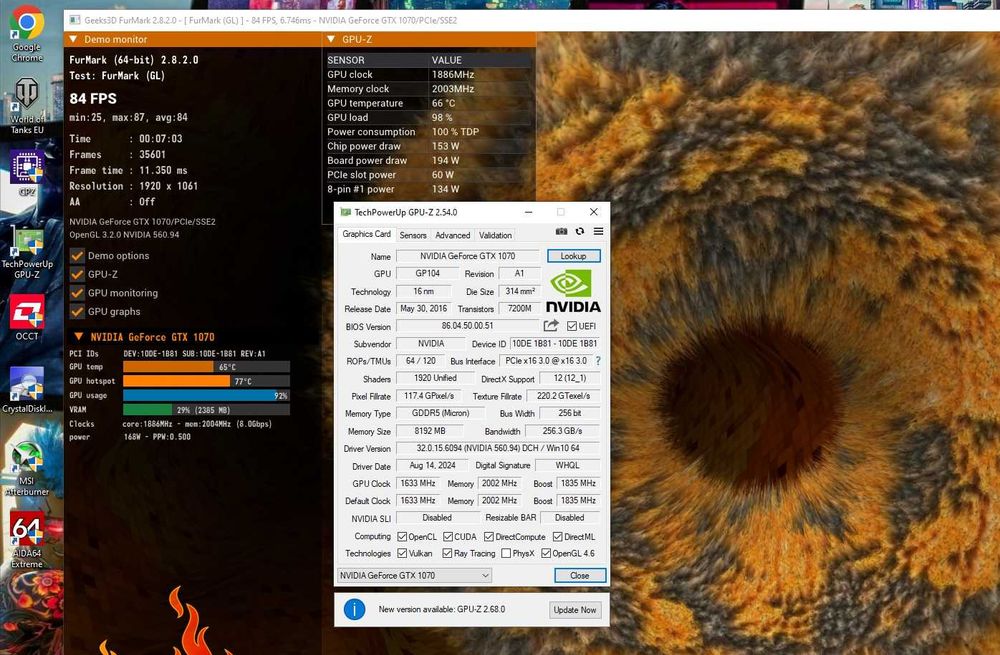Click the 8-pin #1 power 134 W row

429,189
